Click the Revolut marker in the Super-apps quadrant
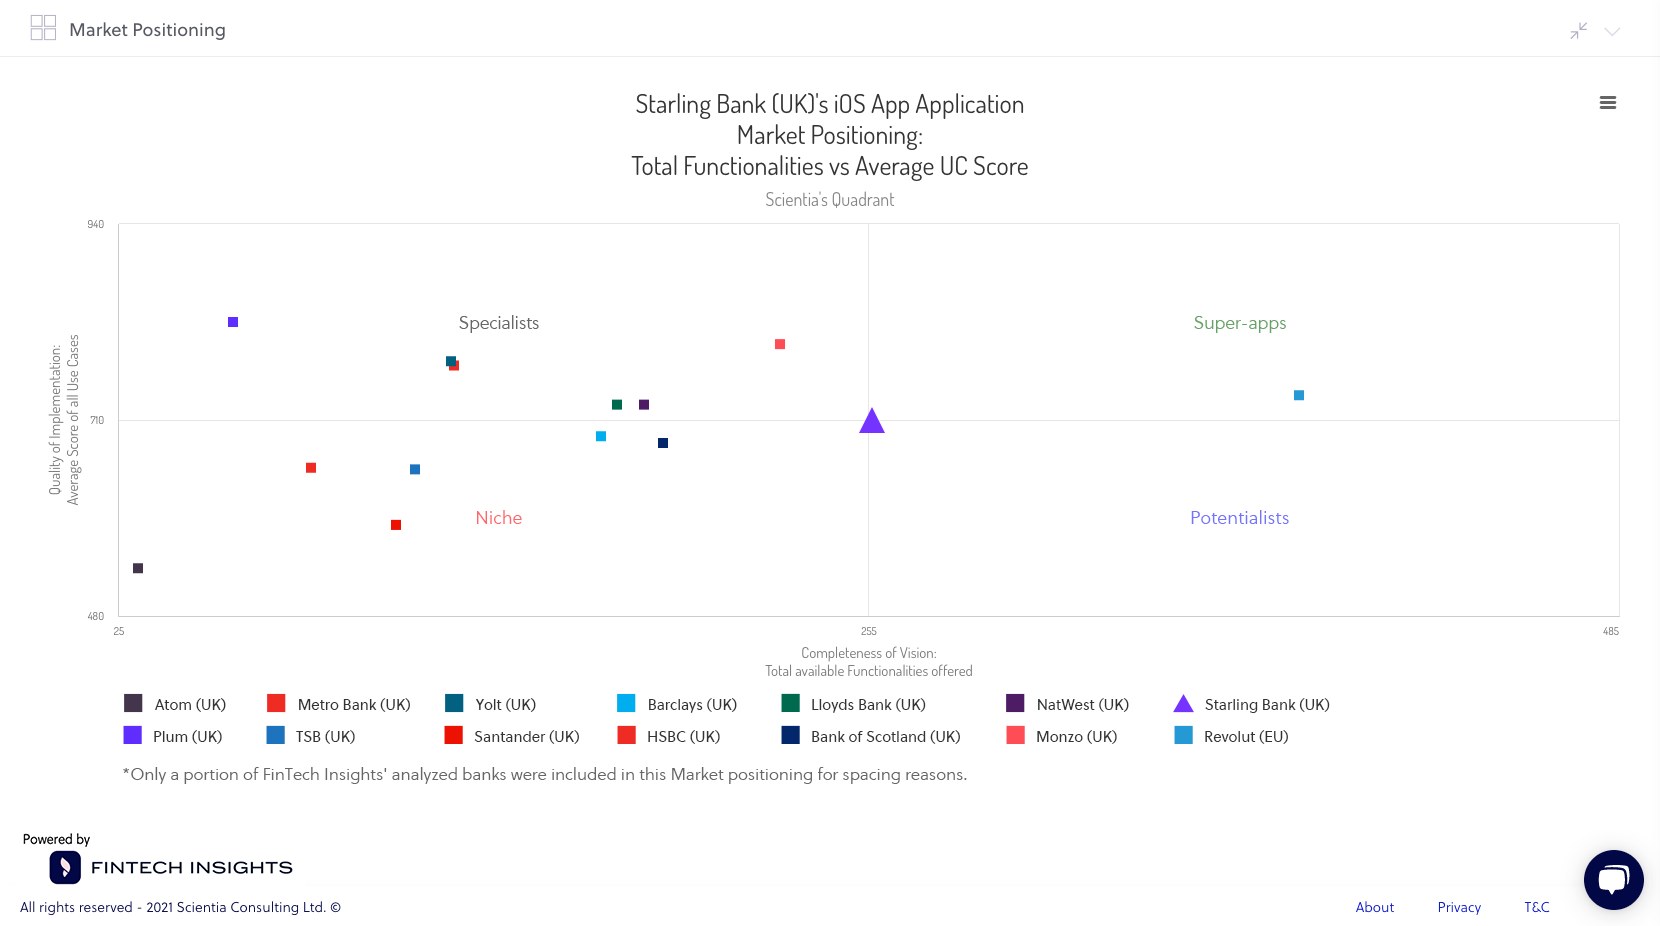The image size is (1660, 926). pos(1299,395)
